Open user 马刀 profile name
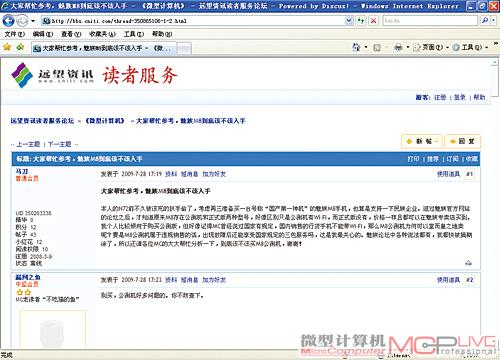500x360 pixels. (x=22, y=171)
